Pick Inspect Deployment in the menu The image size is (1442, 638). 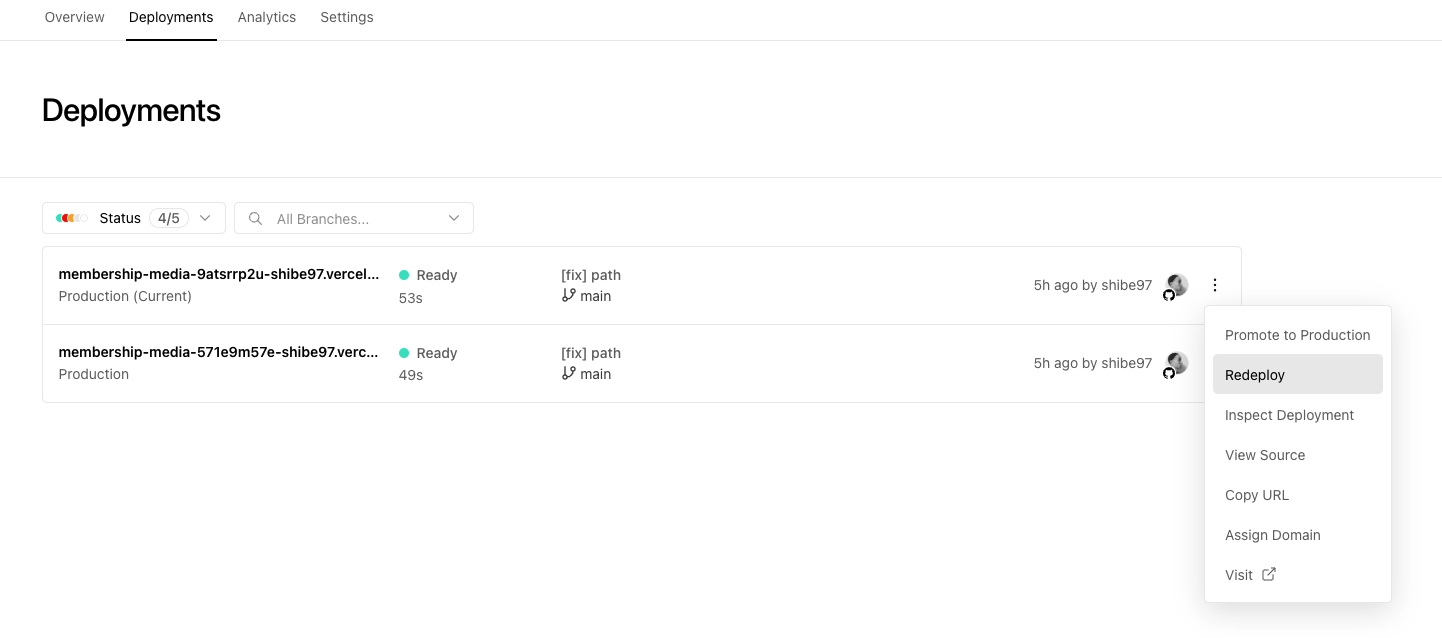tap(1289, 415)
